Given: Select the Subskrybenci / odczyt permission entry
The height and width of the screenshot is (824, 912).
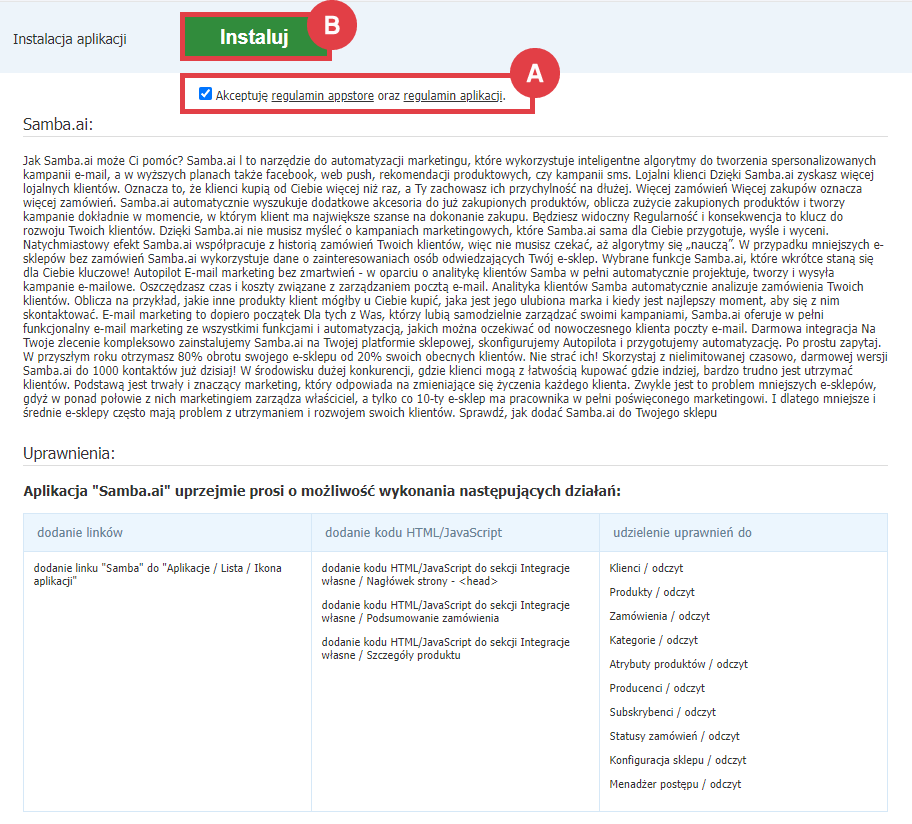Looking at the screenshot, I should pyautogui.click(x=663, y=712).
